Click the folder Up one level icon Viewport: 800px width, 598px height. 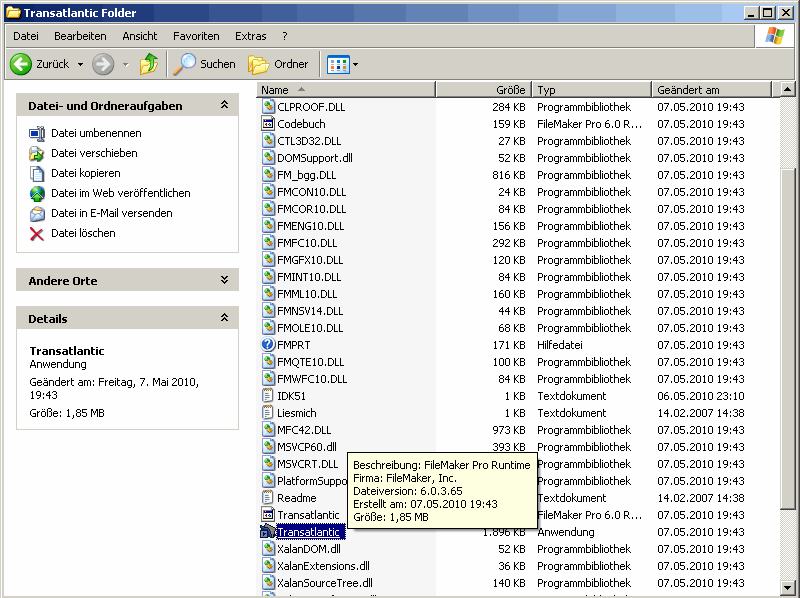(x=149, y=64)
